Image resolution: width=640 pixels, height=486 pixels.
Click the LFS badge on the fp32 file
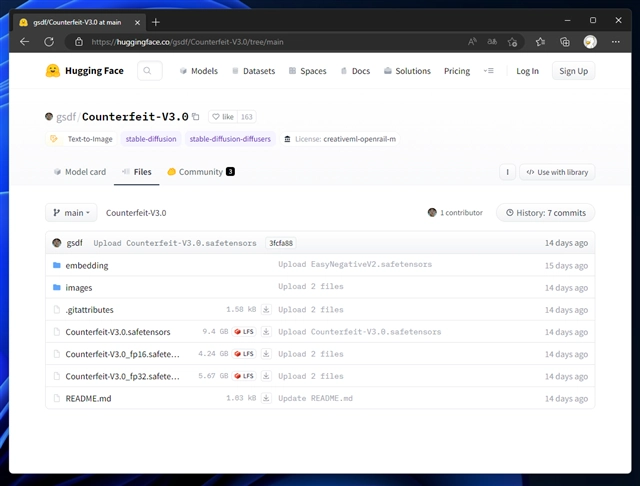click(x=244, y=376)
